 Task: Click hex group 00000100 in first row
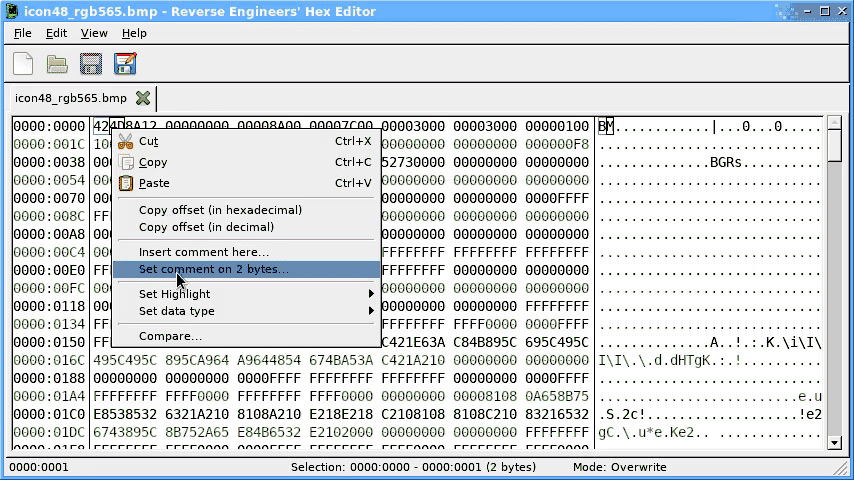click(x=557, y=126)
